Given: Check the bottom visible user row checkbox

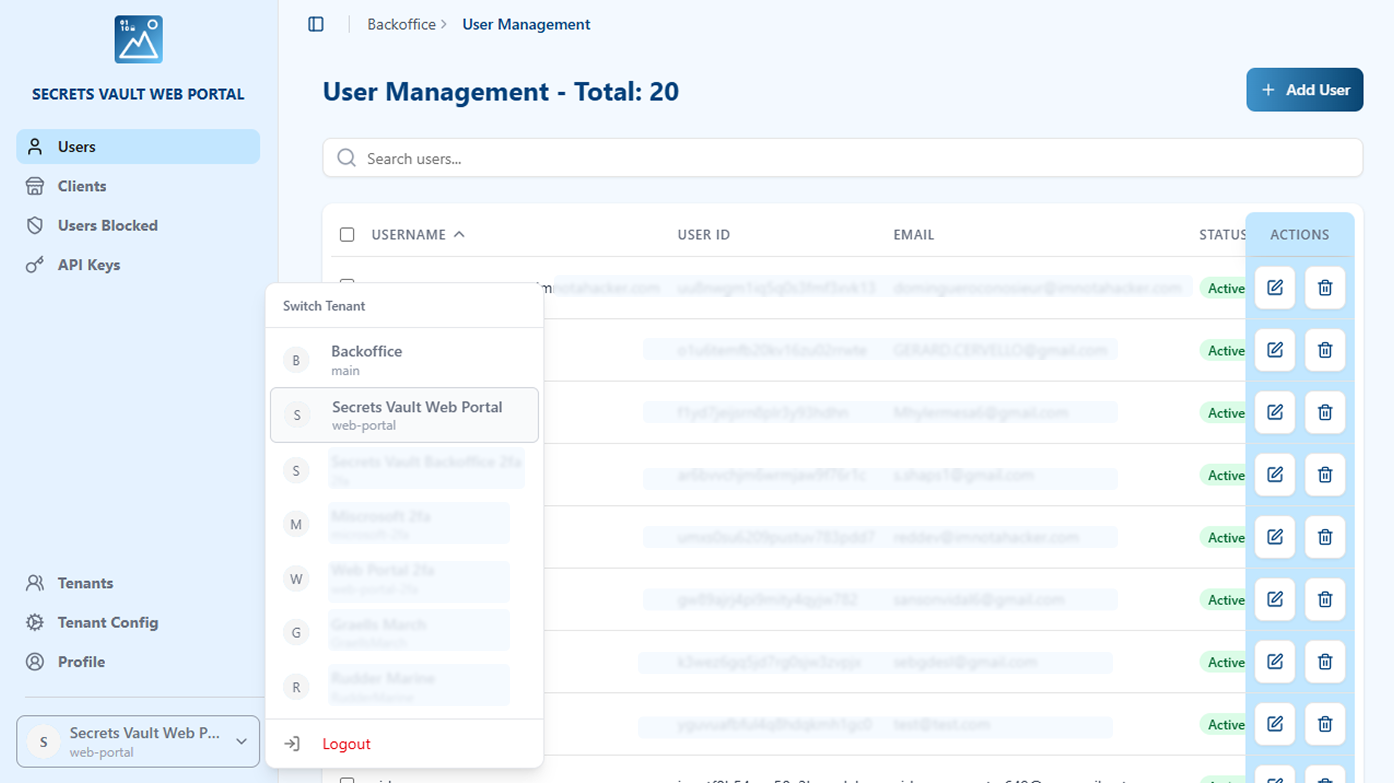Looking at the screenshot, I should pyautogui.click(x=347, y=781).
